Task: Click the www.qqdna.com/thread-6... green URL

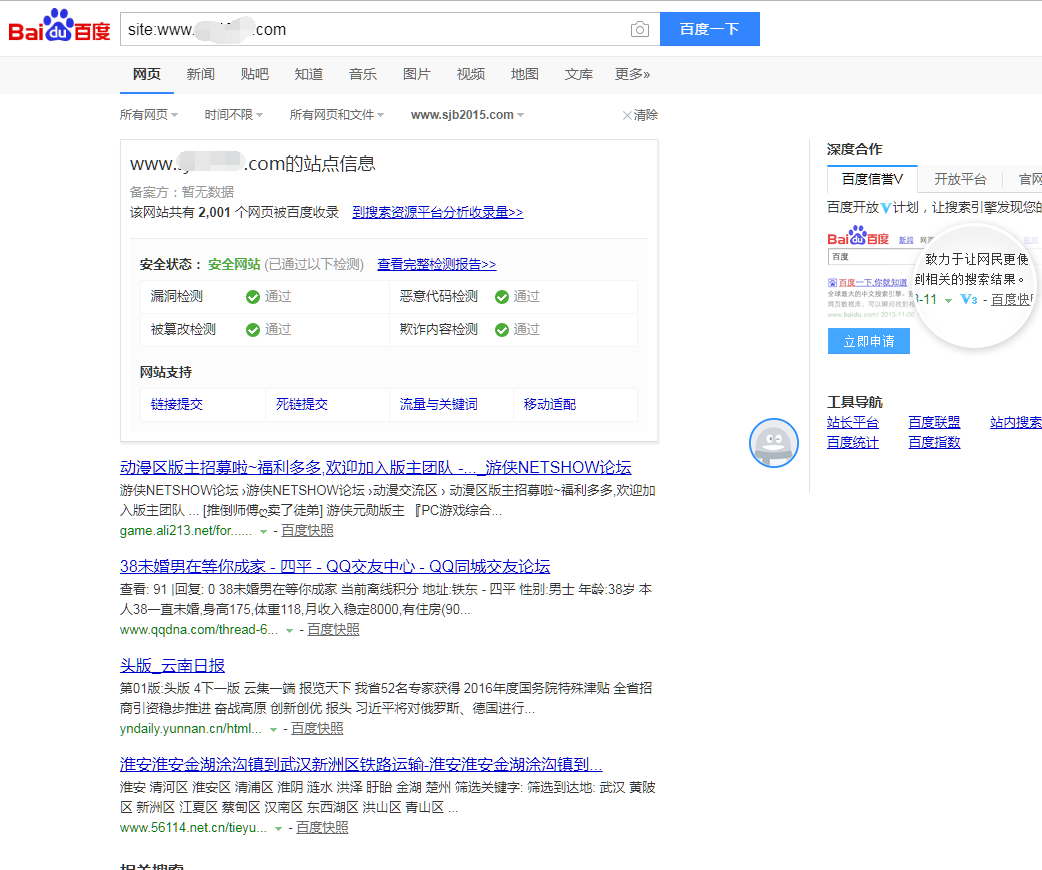Action: tap(199, 629)
